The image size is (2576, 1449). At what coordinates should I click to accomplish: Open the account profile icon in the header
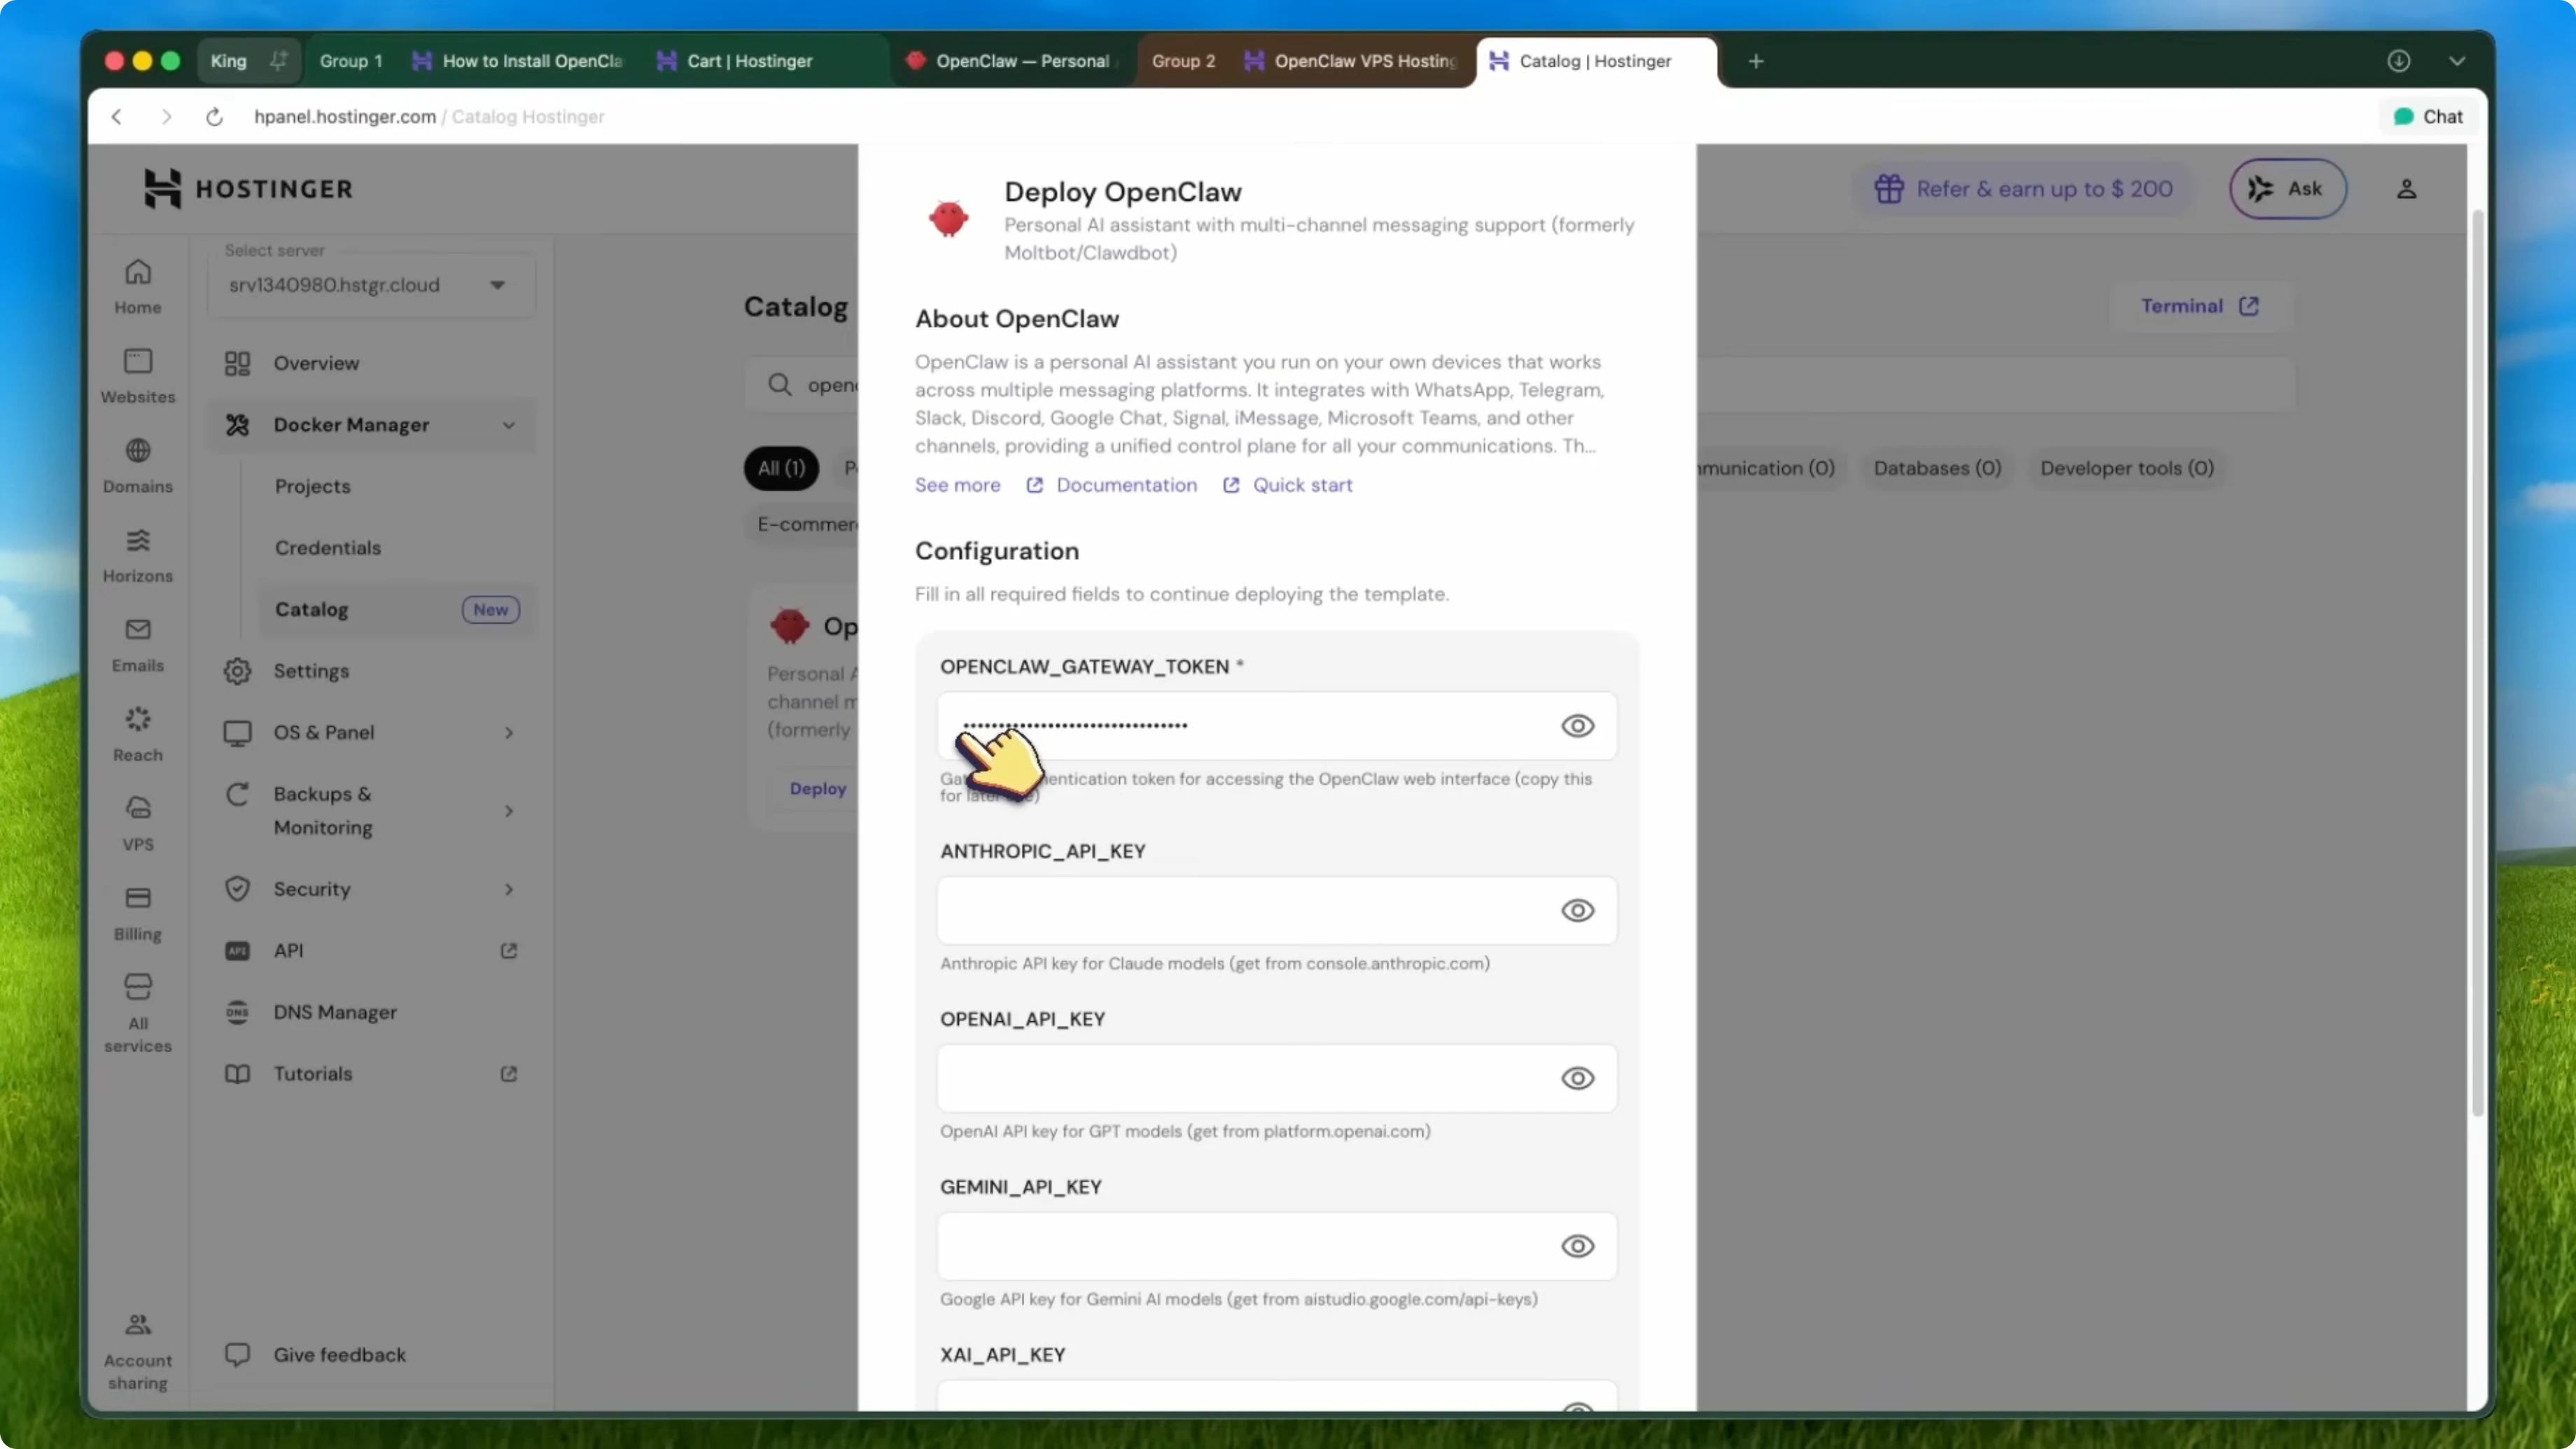tap(2407, 189)
